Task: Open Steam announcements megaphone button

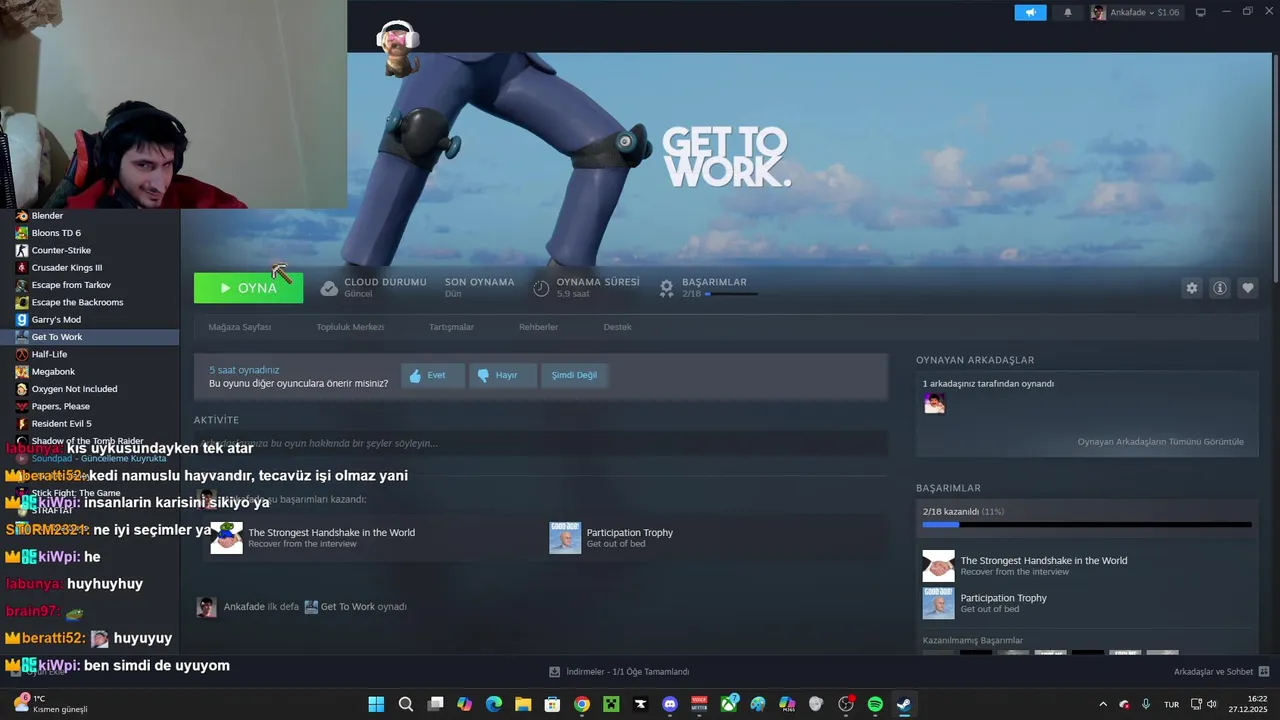Action: coord(1030,12)
